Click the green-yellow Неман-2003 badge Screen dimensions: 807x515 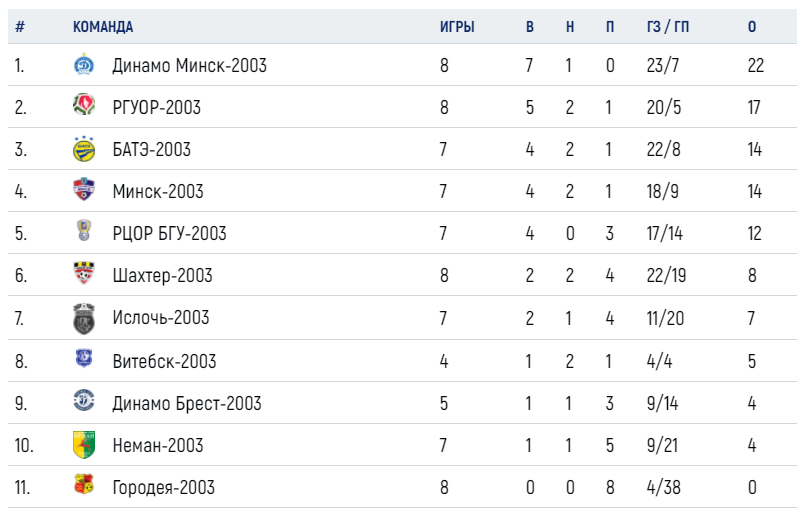(x=83, y=445)
